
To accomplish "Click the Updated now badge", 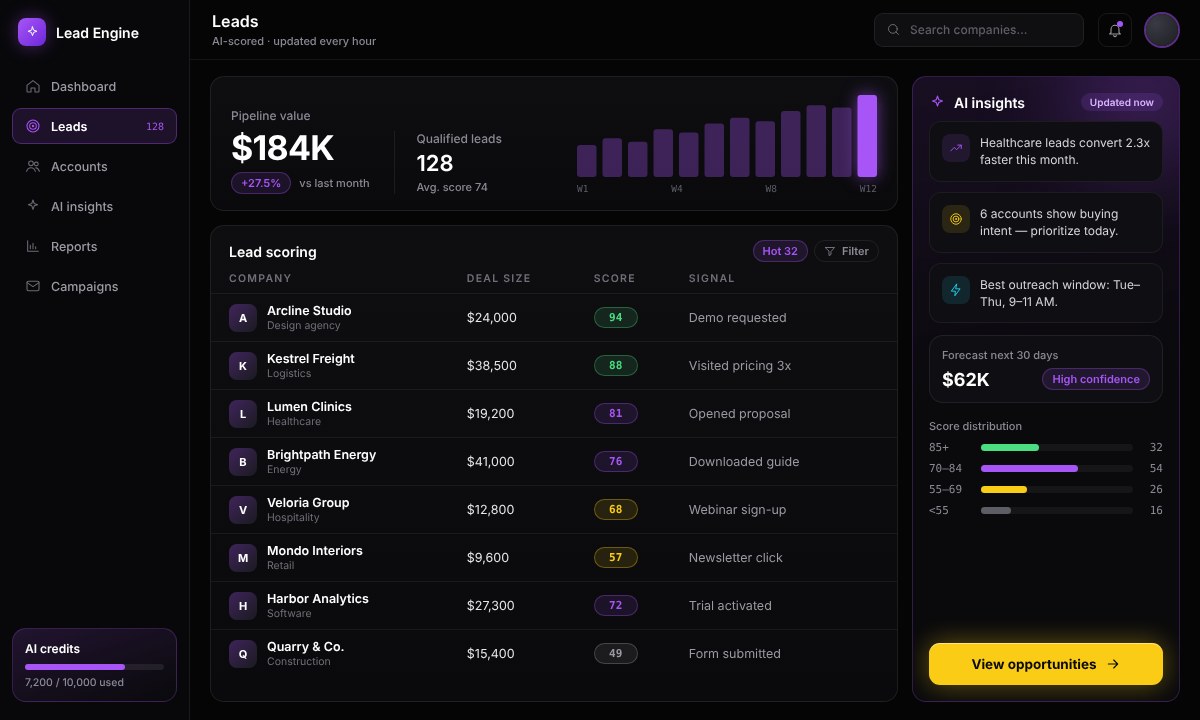I will pos(1121,102).
